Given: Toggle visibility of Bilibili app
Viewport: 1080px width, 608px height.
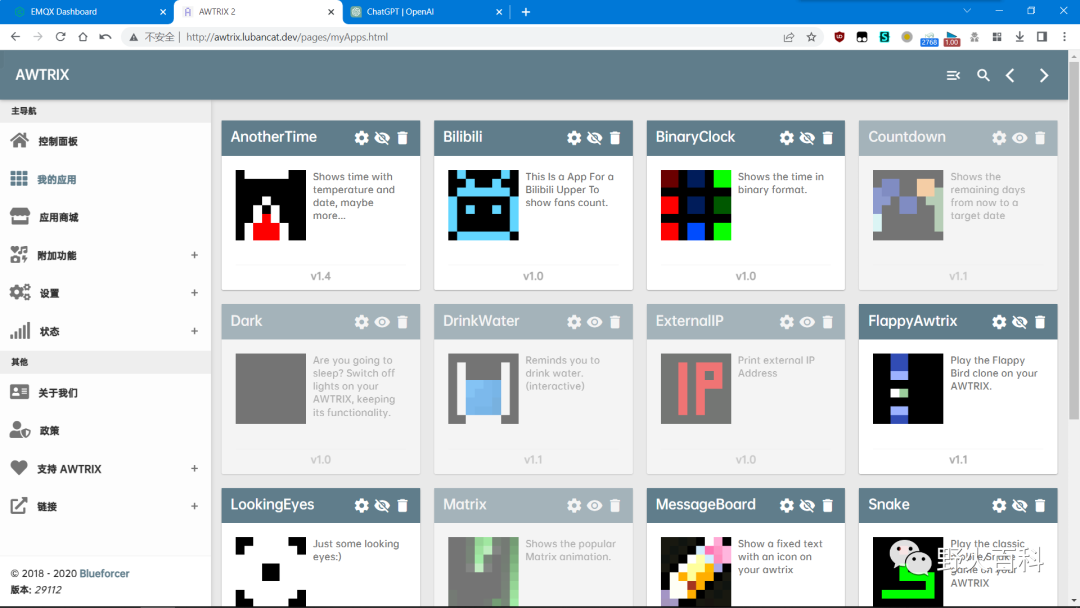Looking at the screenshot, I should tap(594, 138).
